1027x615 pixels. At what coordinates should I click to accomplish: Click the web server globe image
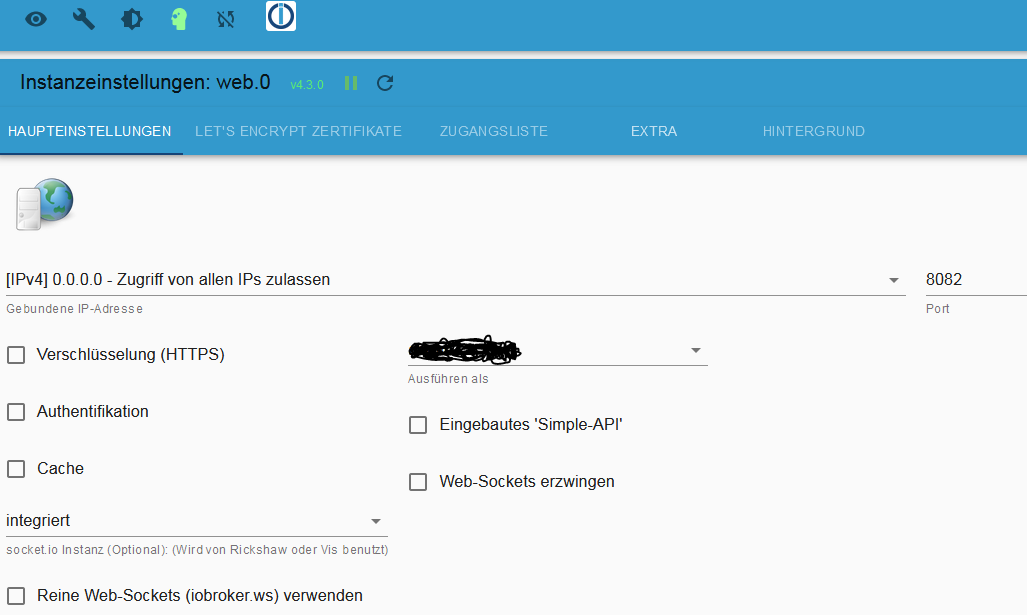(x=45, y=205)
